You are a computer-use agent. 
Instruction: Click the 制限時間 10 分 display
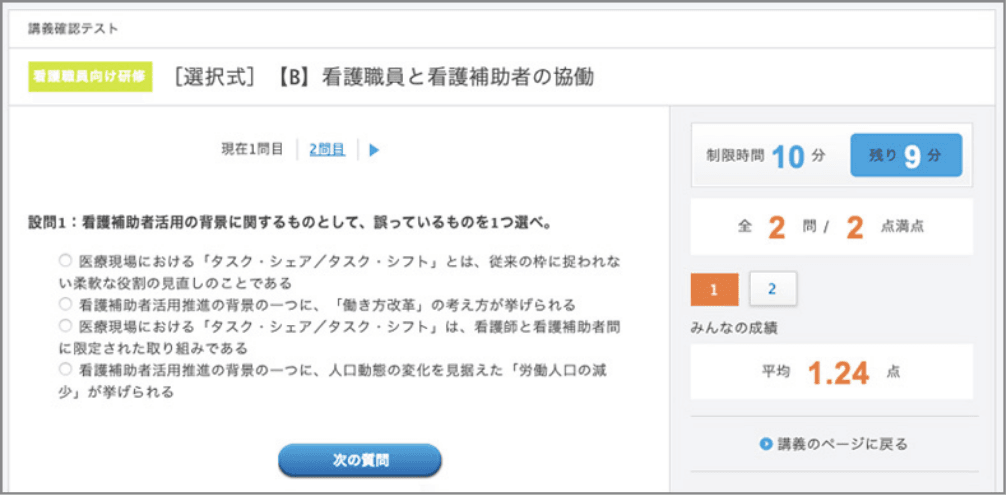765,156
